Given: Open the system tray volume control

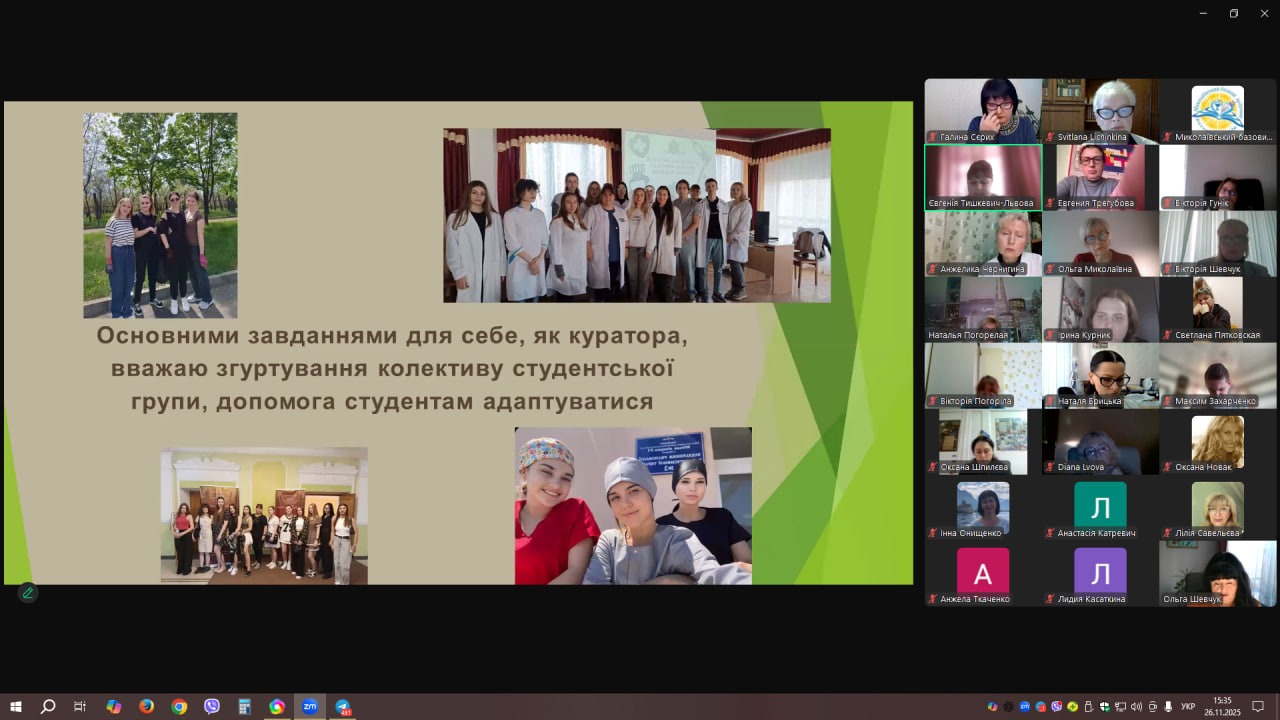Looking at the screenshot, I should 1136,707.
